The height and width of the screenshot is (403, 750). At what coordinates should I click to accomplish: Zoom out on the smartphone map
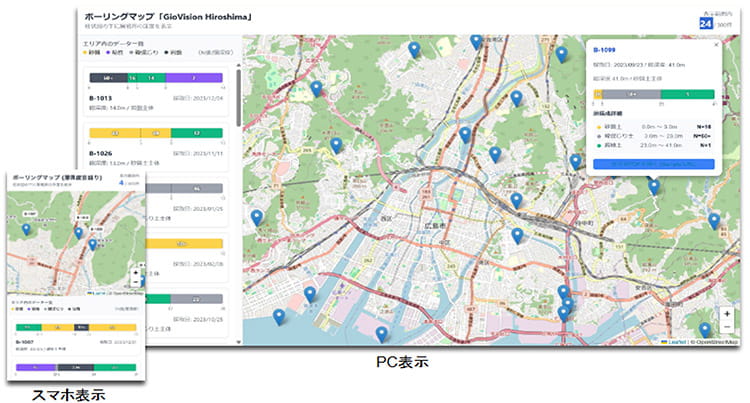click(x=136, y=282)
